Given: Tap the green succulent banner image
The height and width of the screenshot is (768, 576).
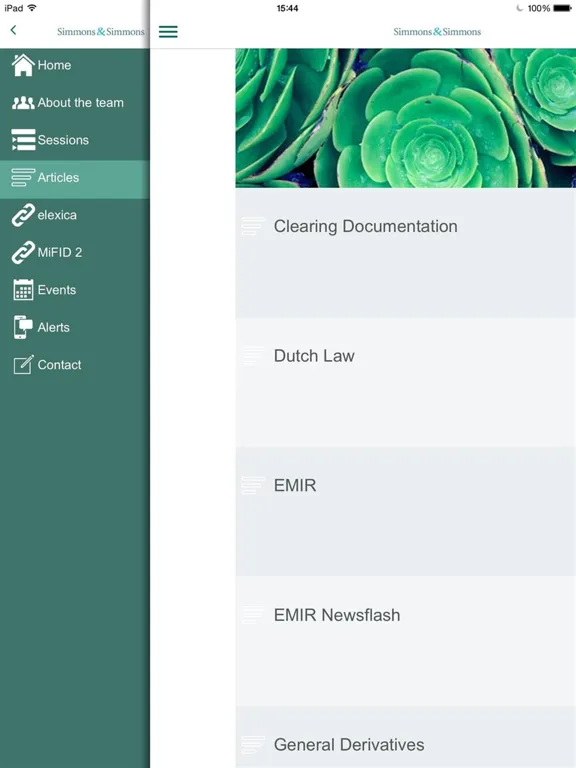Looking at the screenshot, I should coord(406,118).
